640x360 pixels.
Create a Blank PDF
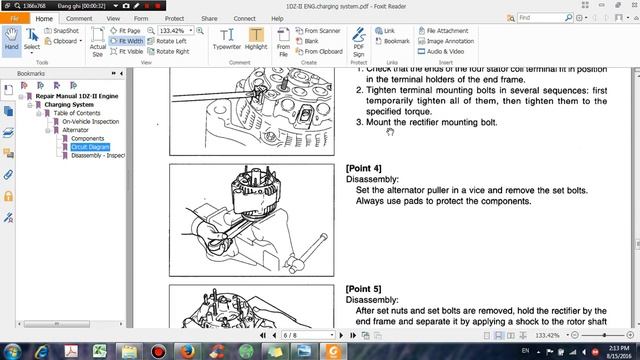click(307, 41)
